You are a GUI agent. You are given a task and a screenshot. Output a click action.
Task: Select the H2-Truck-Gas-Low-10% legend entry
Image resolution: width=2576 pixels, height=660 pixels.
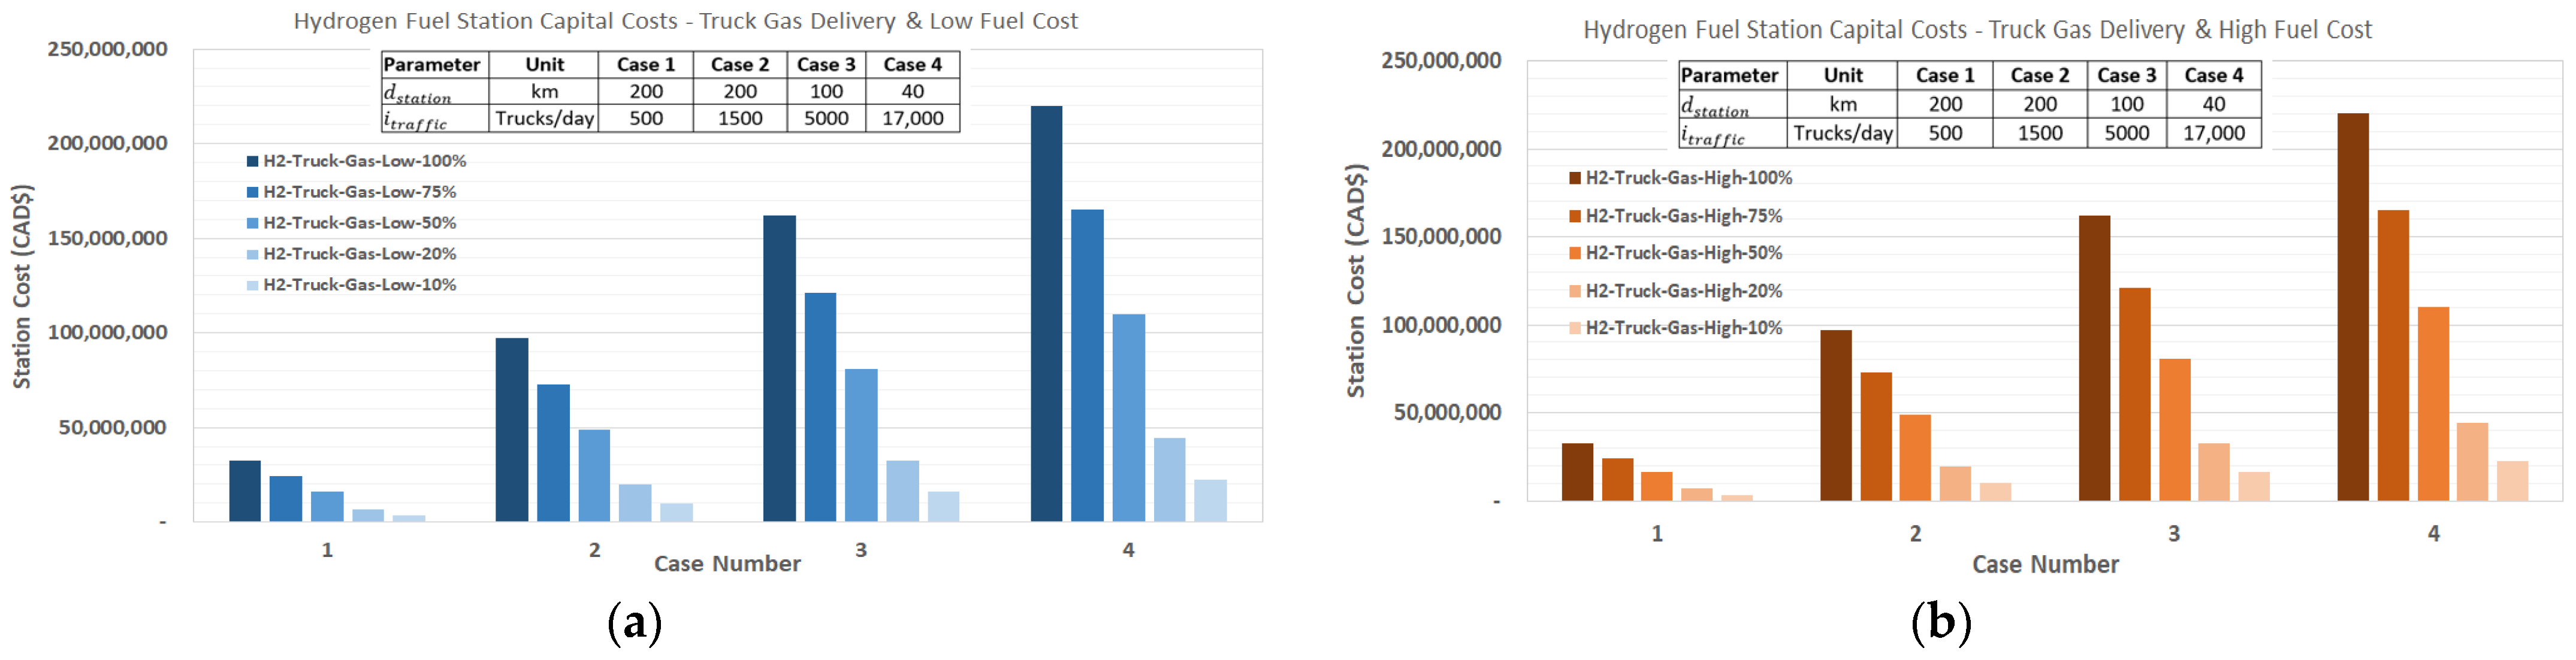[x=359, y=285]
